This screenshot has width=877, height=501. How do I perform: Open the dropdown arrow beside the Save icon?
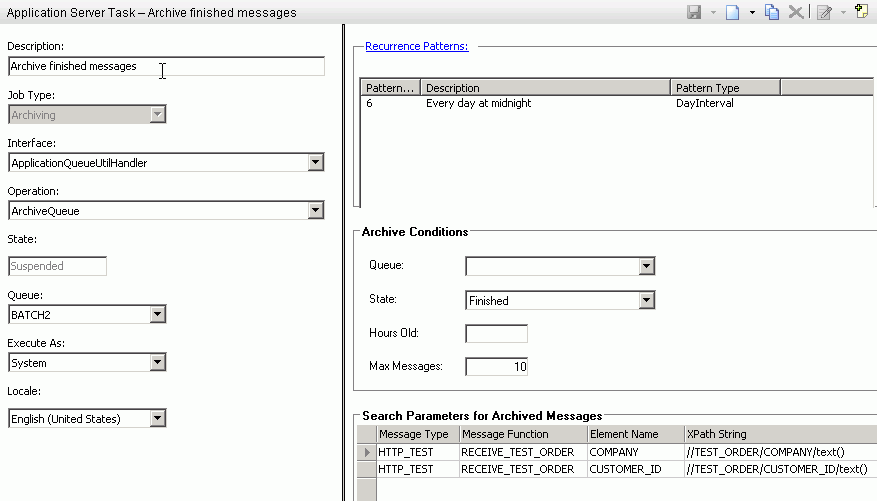(x=713, y=12)
